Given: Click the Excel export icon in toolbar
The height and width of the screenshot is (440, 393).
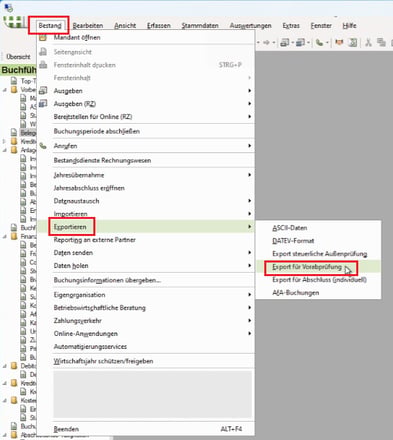Looking at the screenshot, I should pos(353,43).
